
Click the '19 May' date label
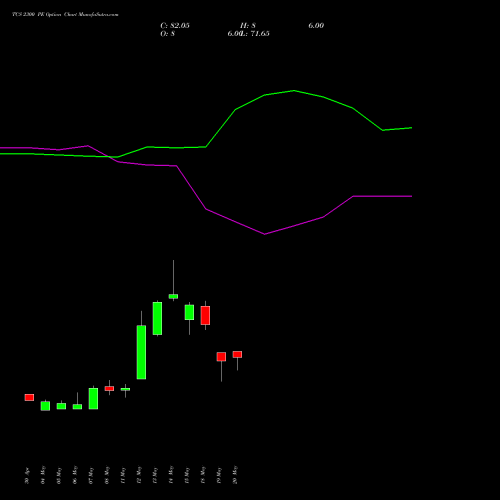pyautogui.click(x=219, y=475)
